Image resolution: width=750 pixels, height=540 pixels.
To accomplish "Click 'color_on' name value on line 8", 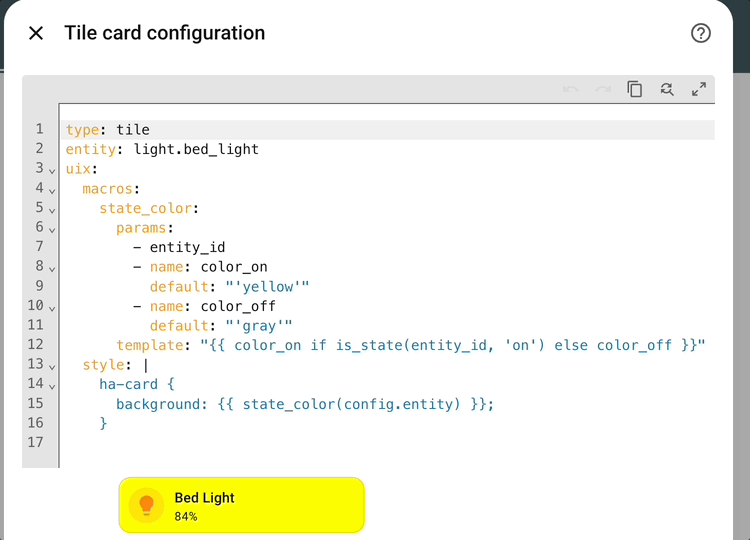I will point(234,267).
